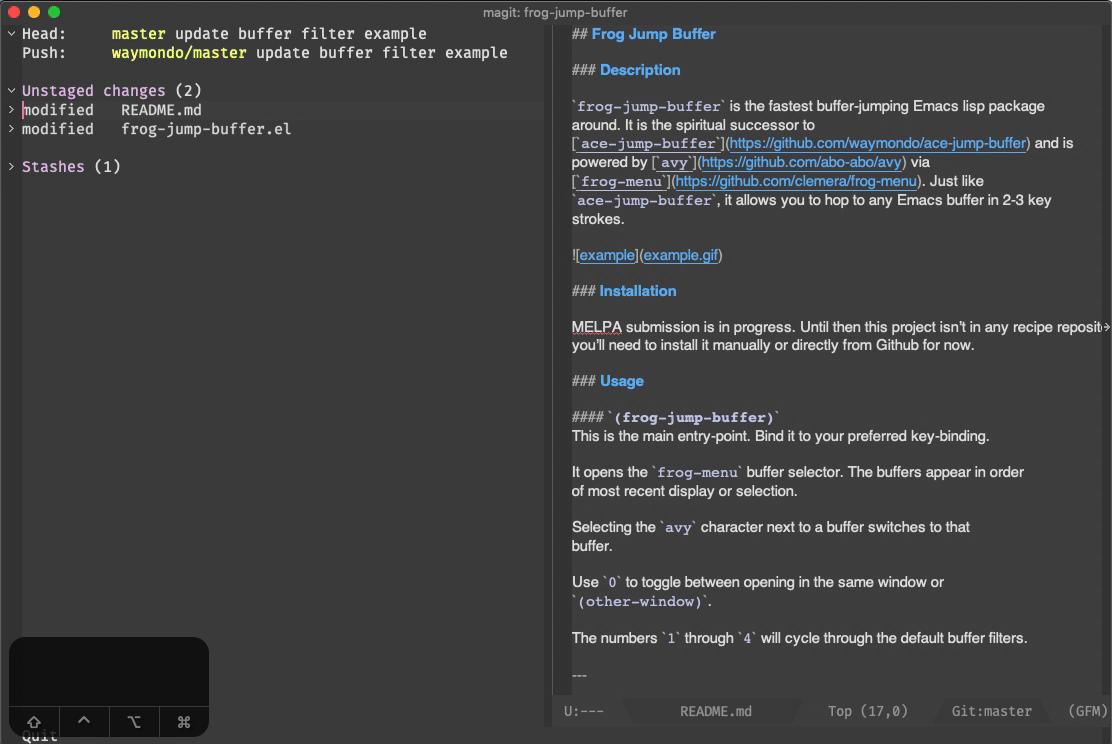Click the yellow minimize window button

(x=33, y=12)
